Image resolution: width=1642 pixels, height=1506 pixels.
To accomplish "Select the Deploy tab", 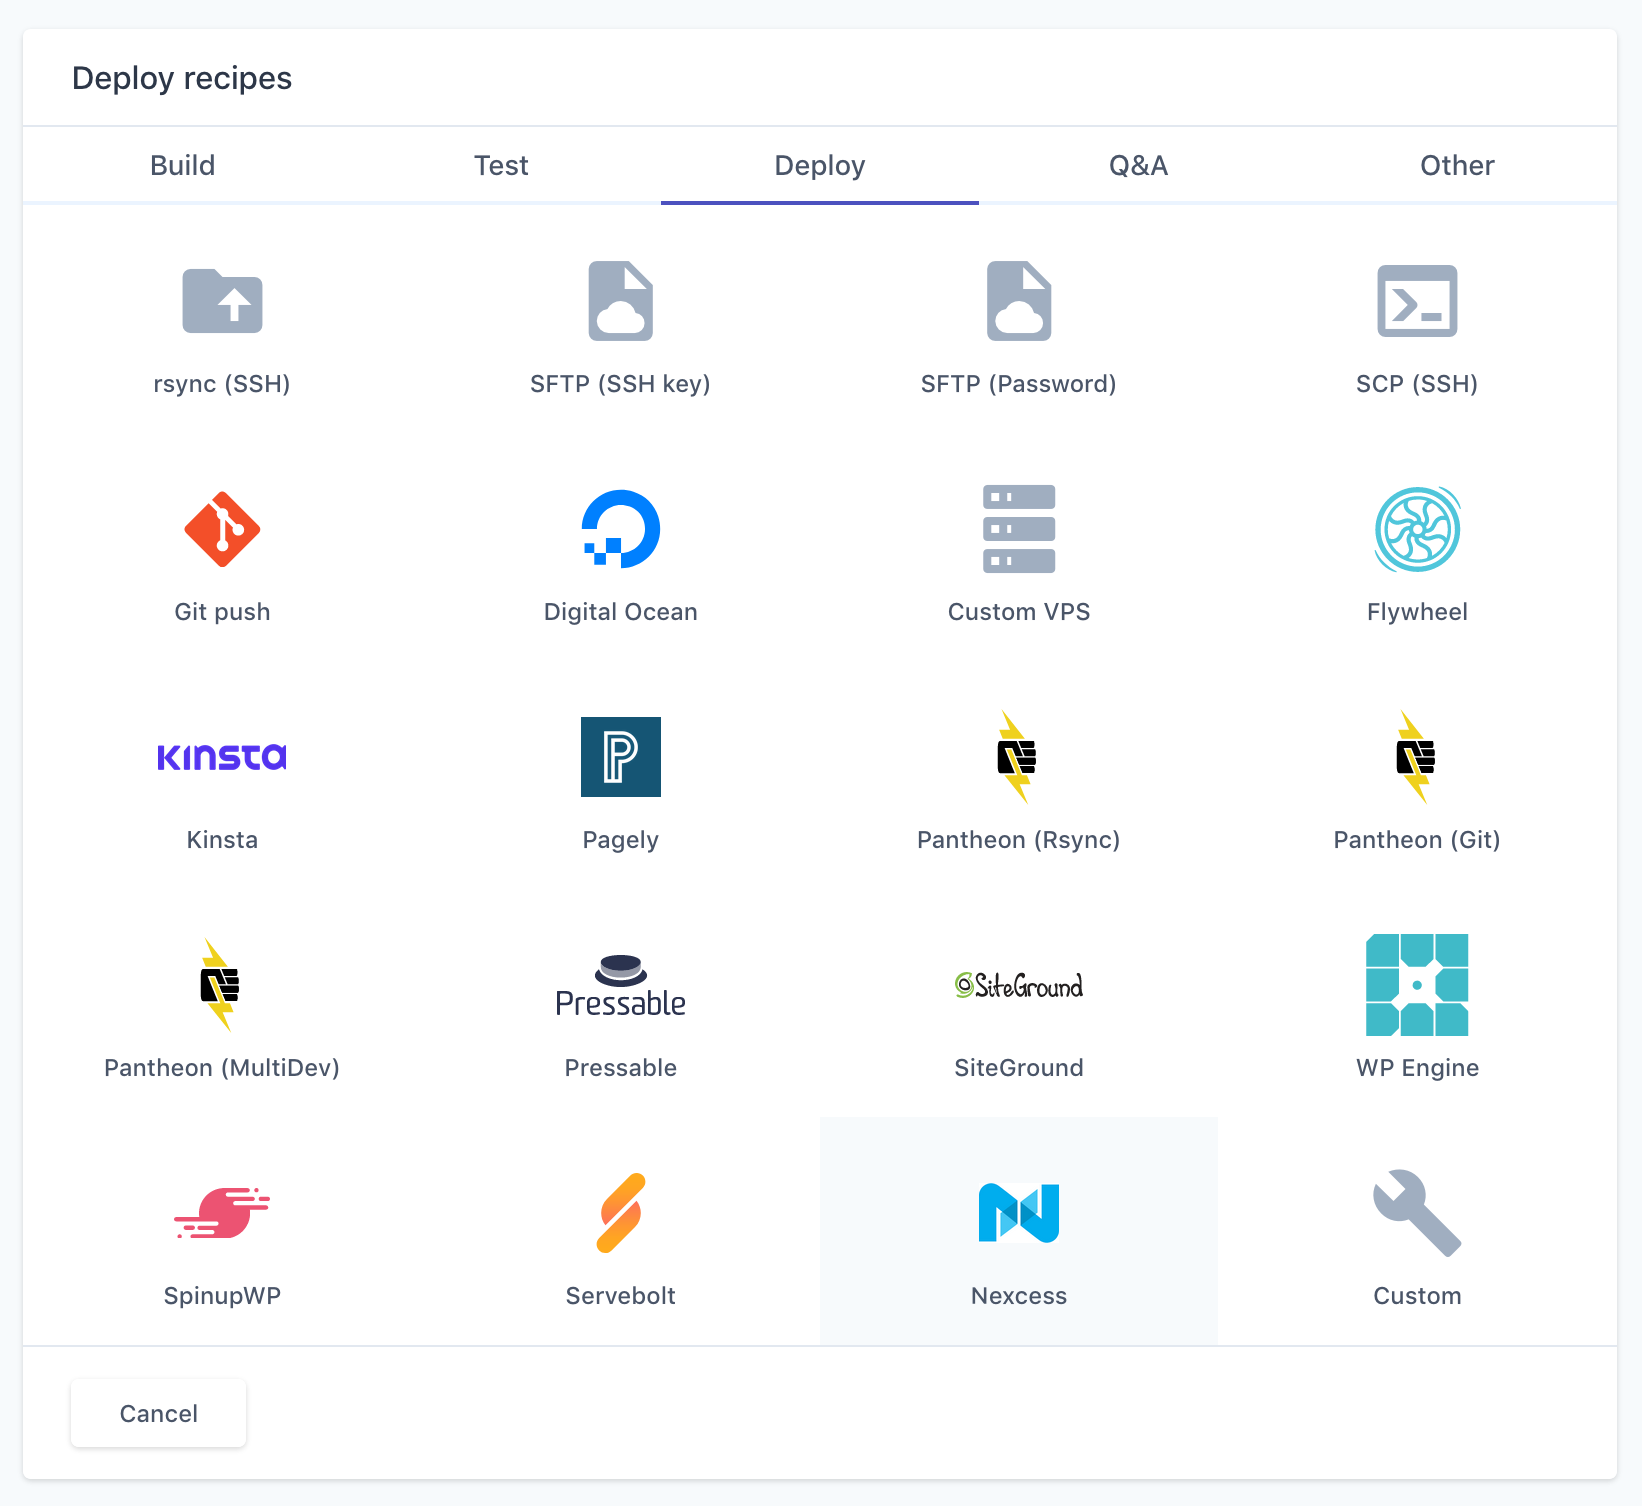I will [x=820, y=165].
